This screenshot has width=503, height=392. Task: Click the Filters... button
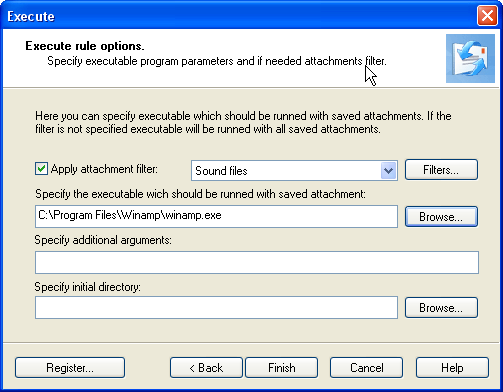pyautogui.click(x=441, y=170)
